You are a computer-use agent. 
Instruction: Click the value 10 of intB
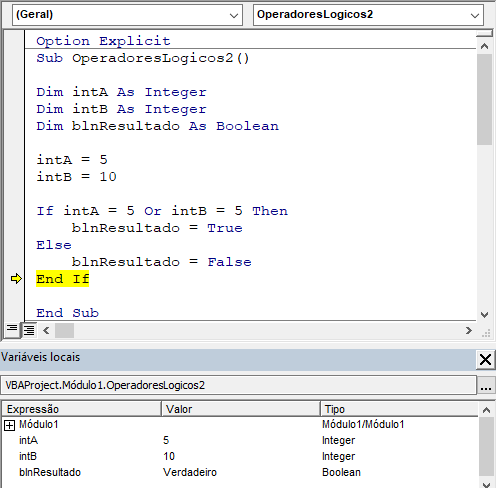click(x=169, y=456)
